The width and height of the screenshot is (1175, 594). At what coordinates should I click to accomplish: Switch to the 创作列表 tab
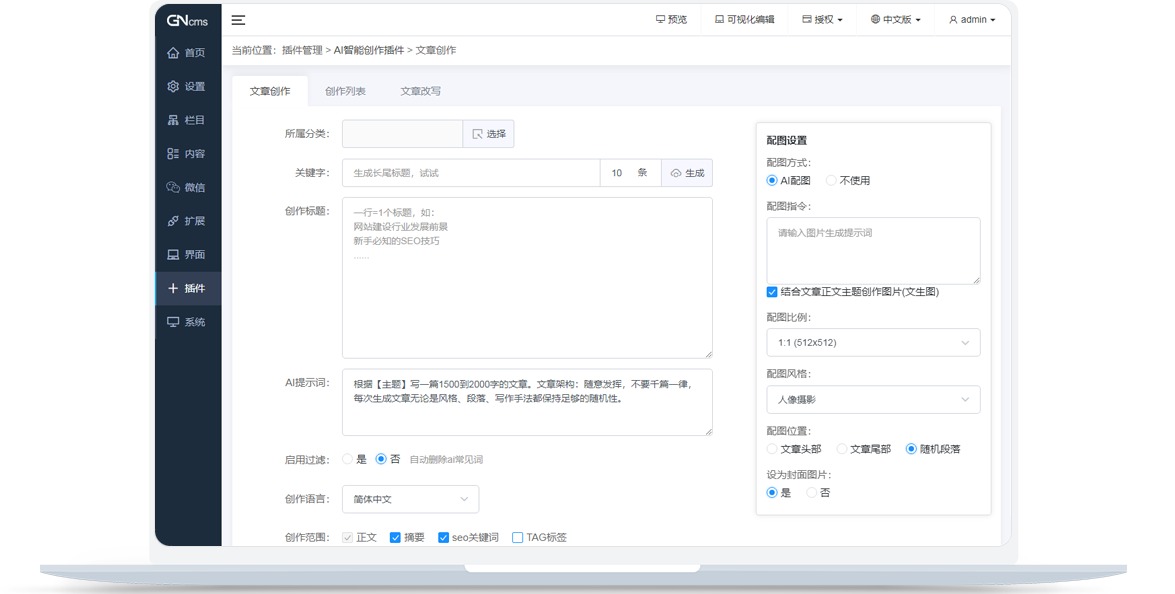click(345, 91)
